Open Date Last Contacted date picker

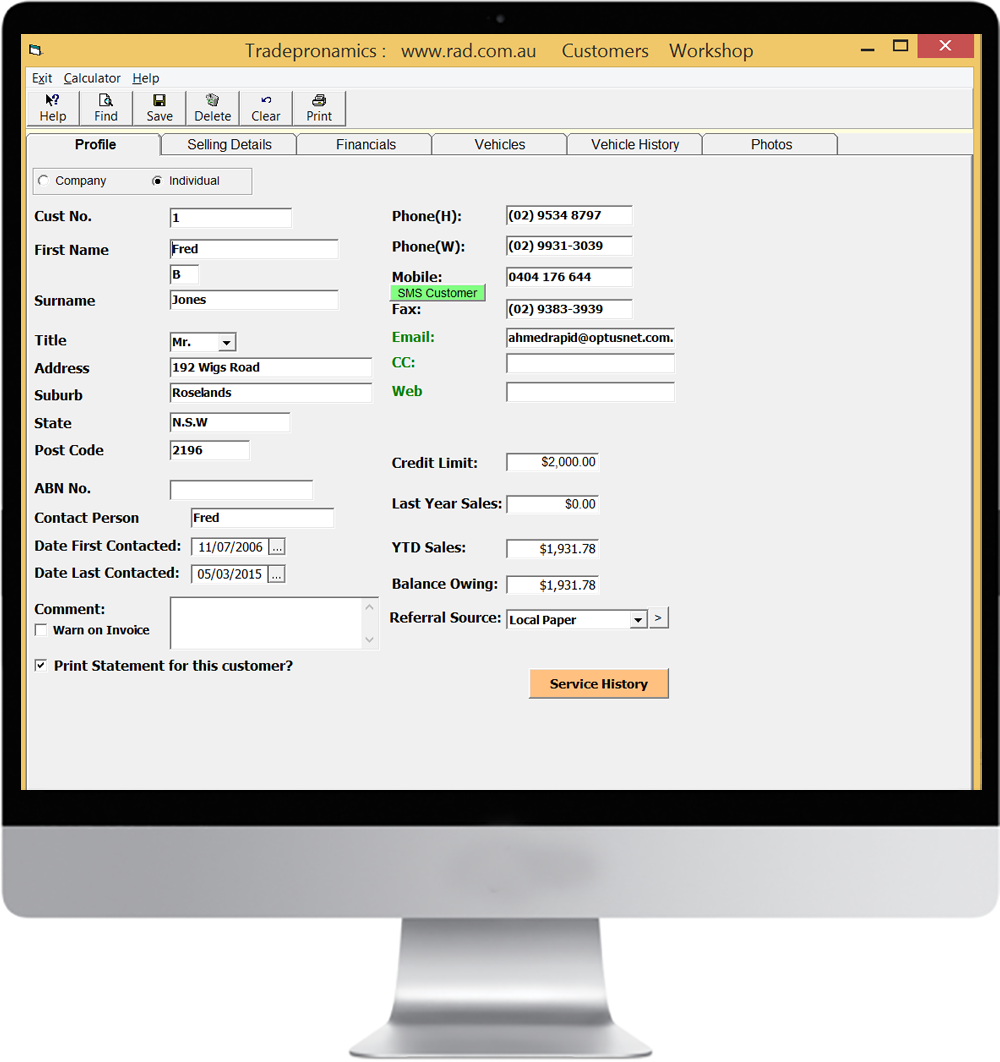click(x=276, y=574)
